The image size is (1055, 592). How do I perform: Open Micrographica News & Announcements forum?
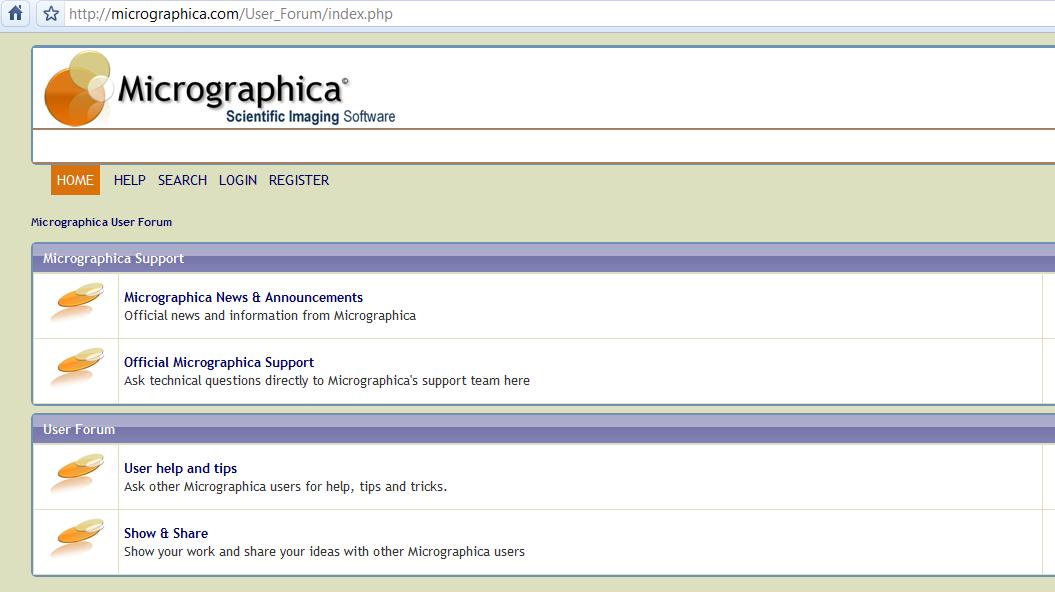pyautogui.click(x=244, y=297)
